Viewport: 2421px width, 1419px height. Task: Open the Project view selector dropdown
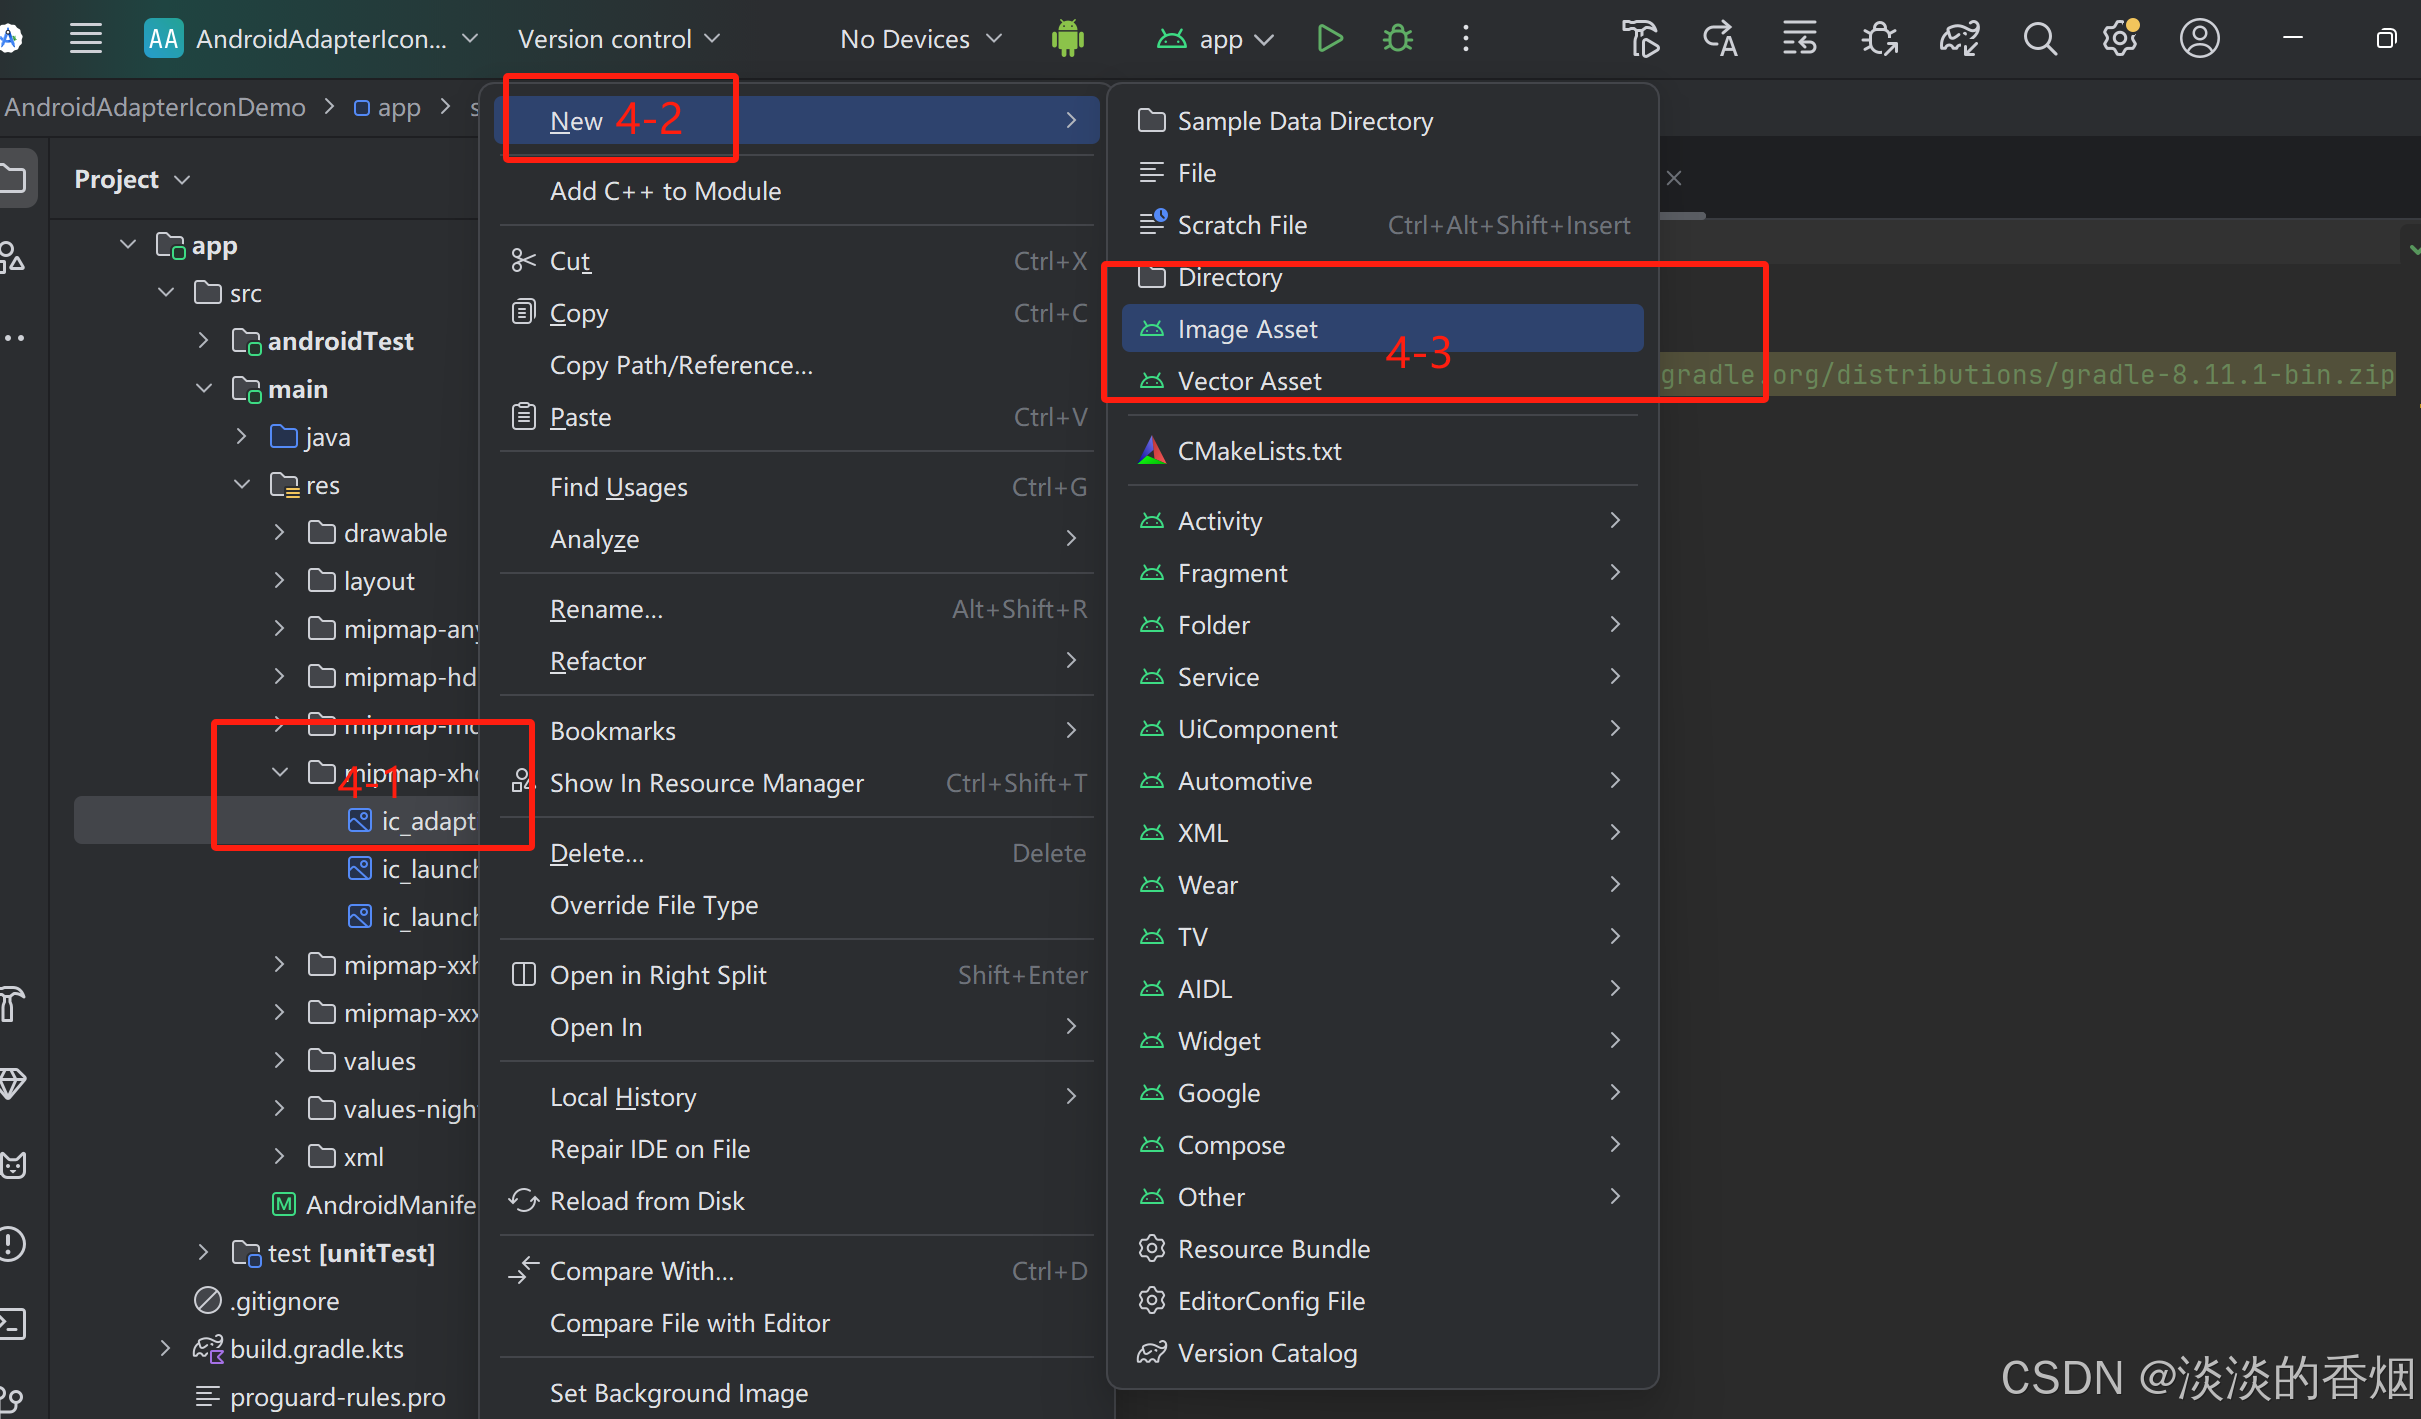[x=131, y=179]
